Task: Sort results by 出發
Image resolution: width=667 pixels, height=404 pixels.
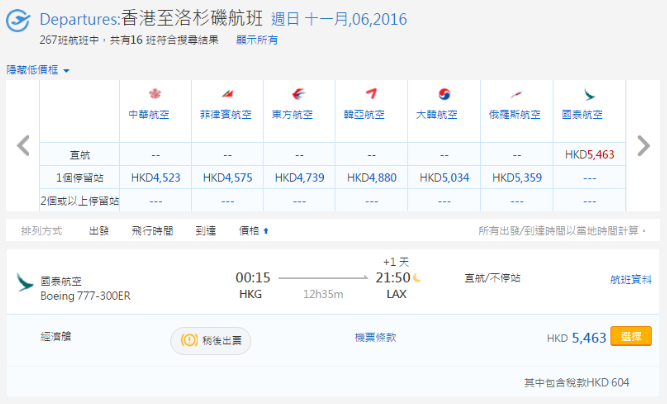Action: 99,231
